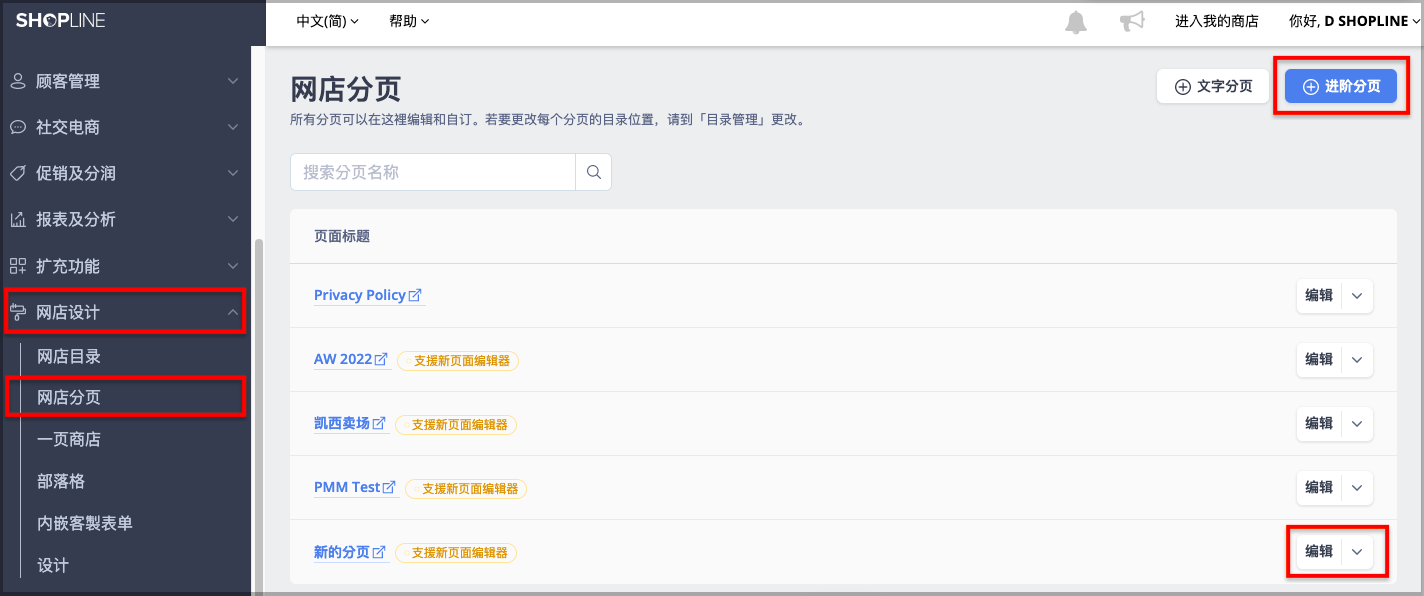The image size is (1424, 596).
Task: Open the 凯西卖场 page link
Action: (342, 423)
